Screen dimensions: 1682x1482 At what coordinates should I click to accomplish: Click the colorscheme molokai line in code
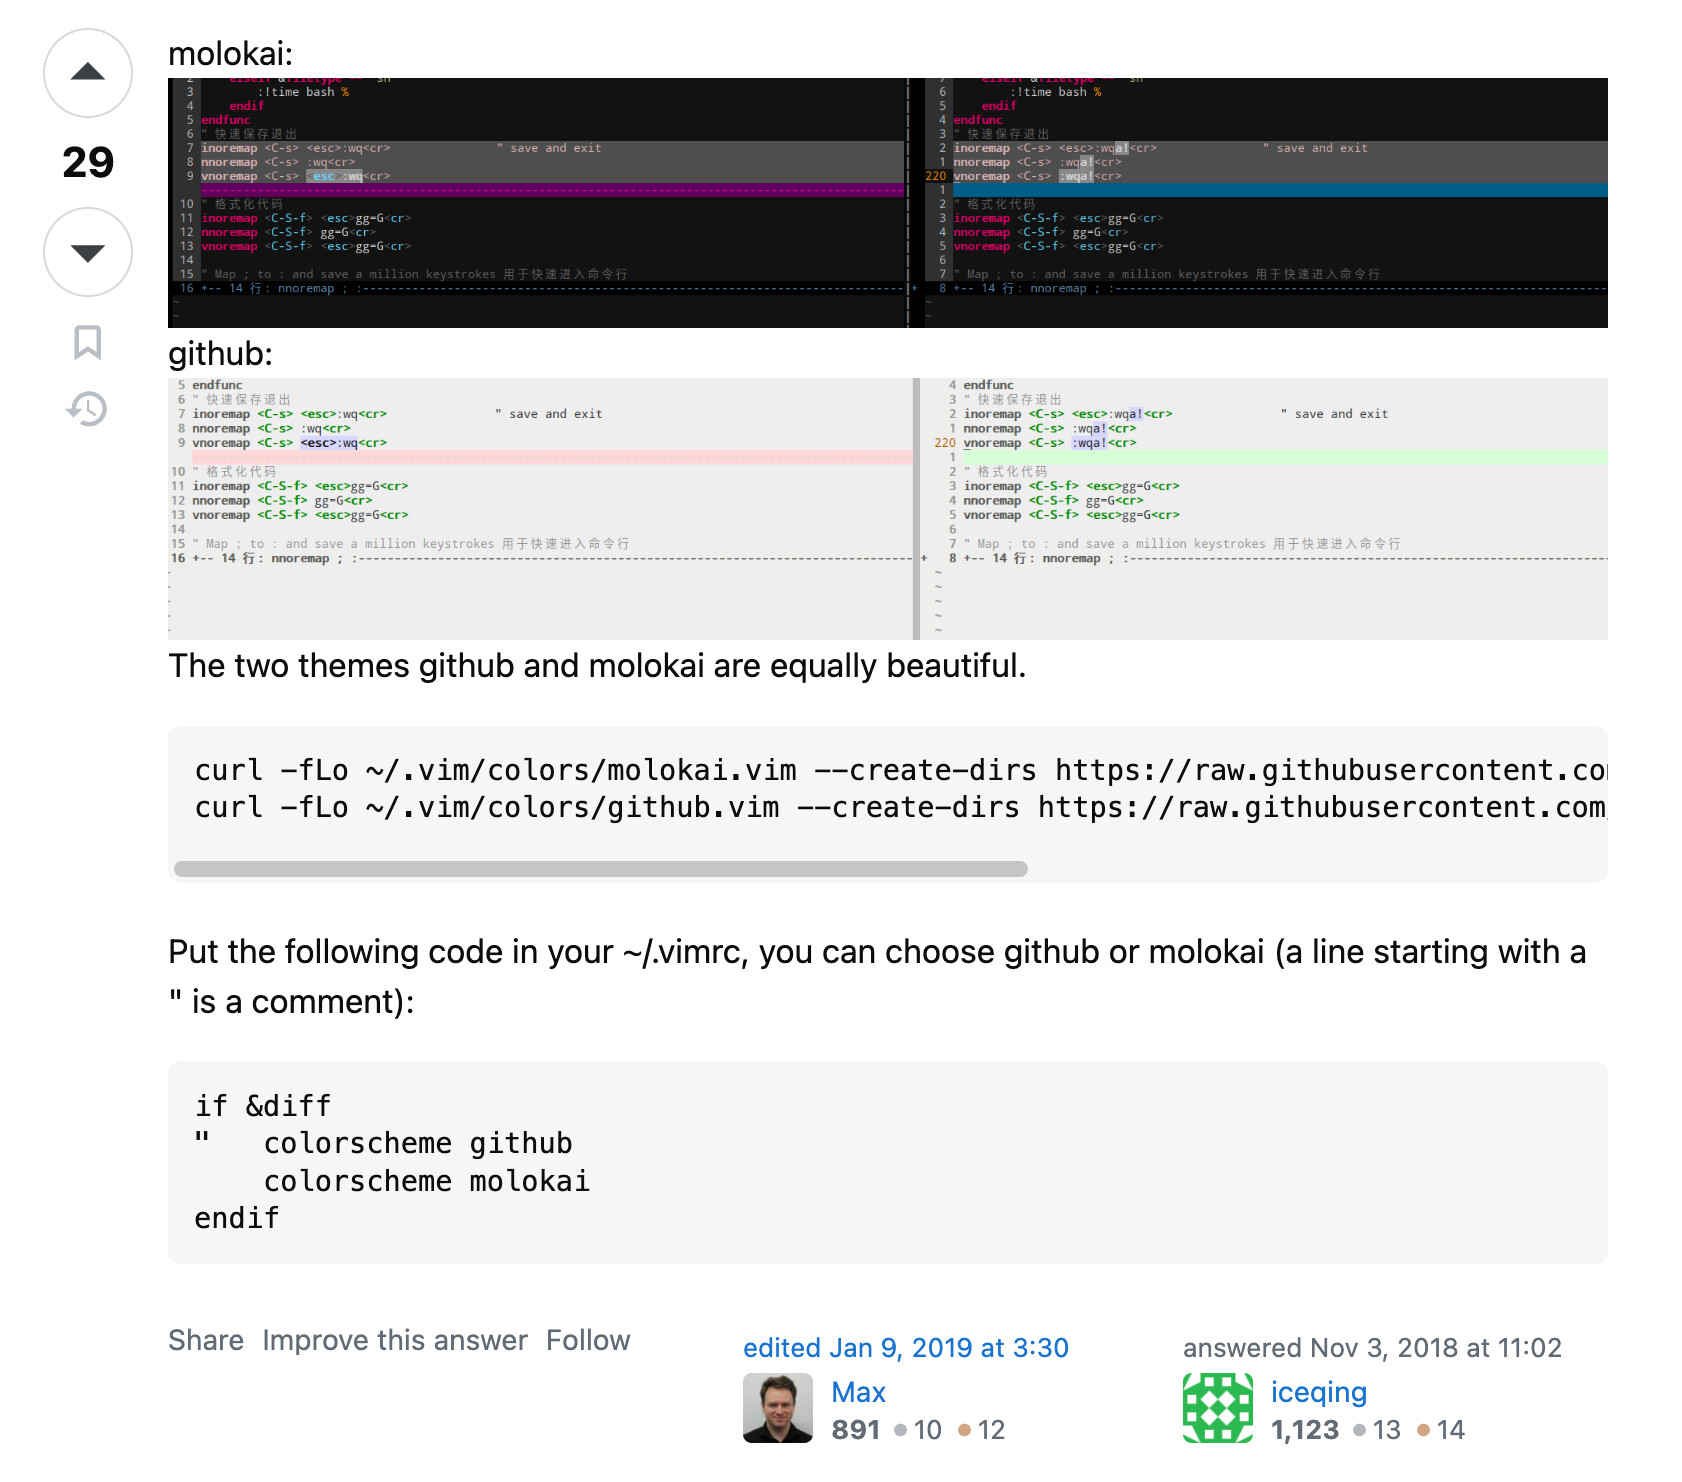426,1181
